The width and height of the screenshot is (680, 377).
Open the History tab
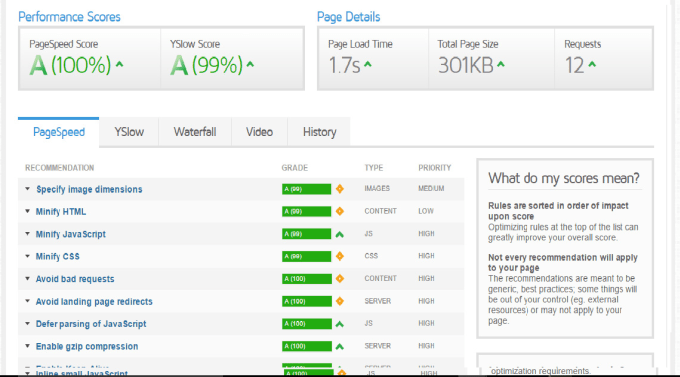(319, 132)
